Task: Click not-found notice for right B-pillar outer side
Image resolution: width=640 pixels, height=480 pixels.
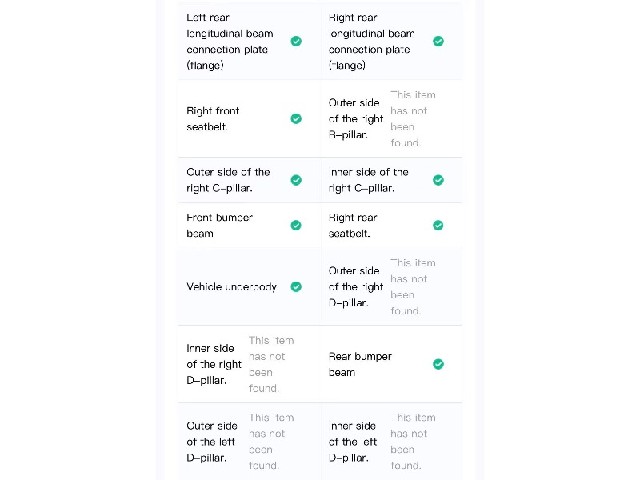Action: (413, 119)
